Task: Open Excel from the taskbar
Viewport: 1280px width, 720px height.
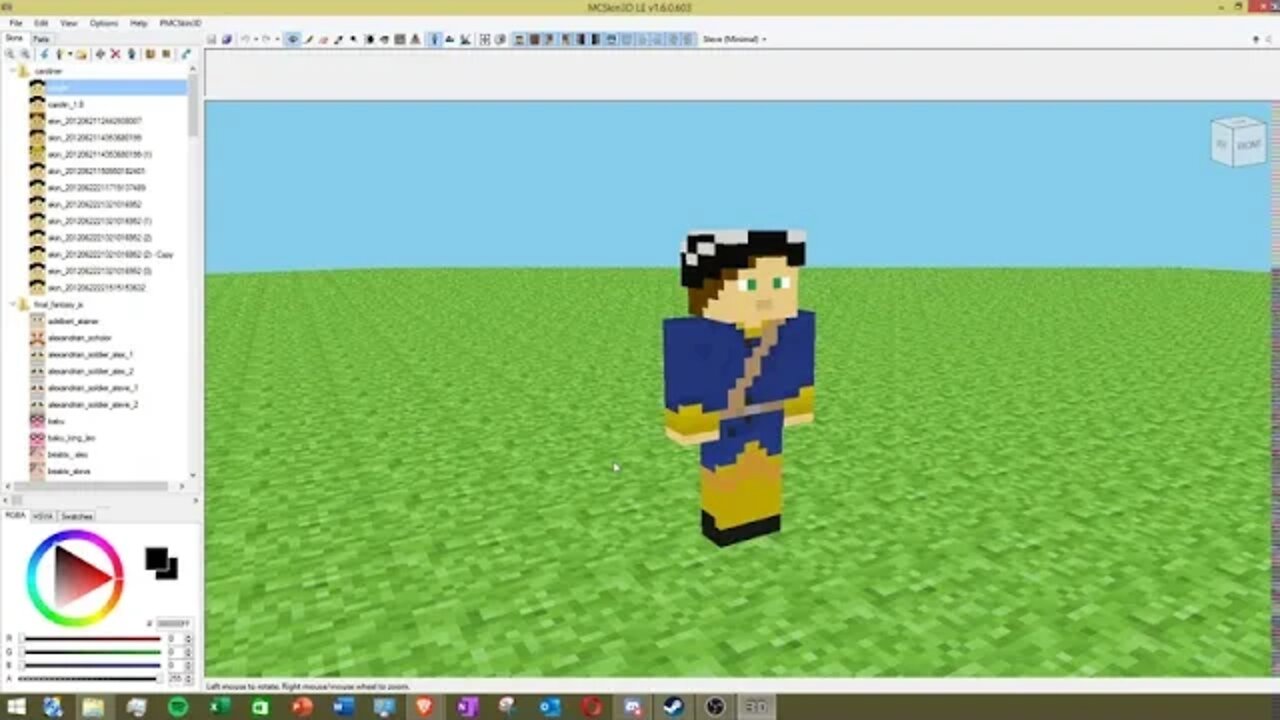Action: 219,707
